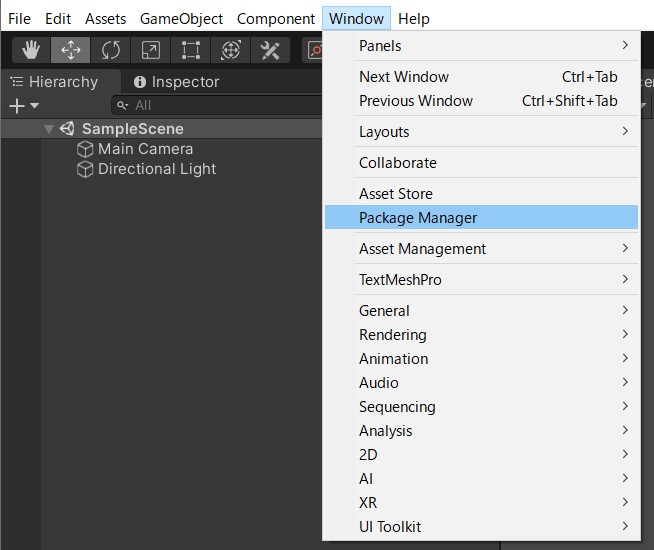Image resolution: width=654 pixels, height=550 pixels.
Task: Choose Asset Store menu entry
Action: click(x=396, y=194)
